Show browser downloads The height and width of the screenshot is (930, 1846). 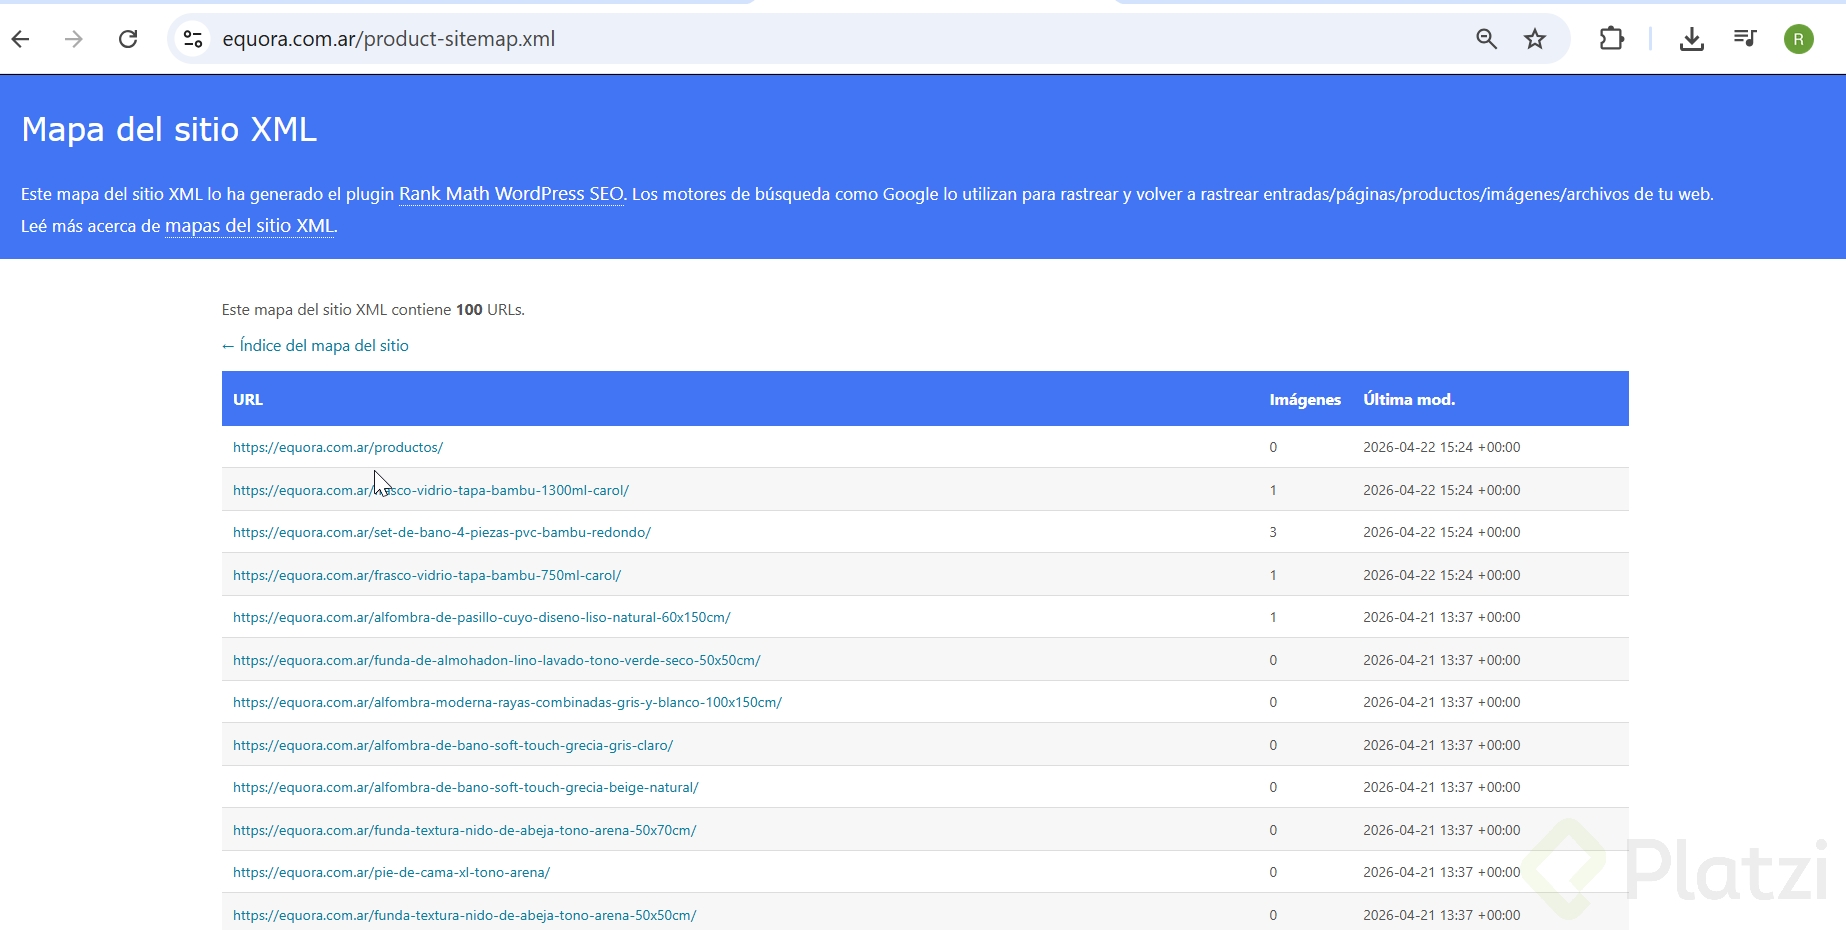[1692, 39]
